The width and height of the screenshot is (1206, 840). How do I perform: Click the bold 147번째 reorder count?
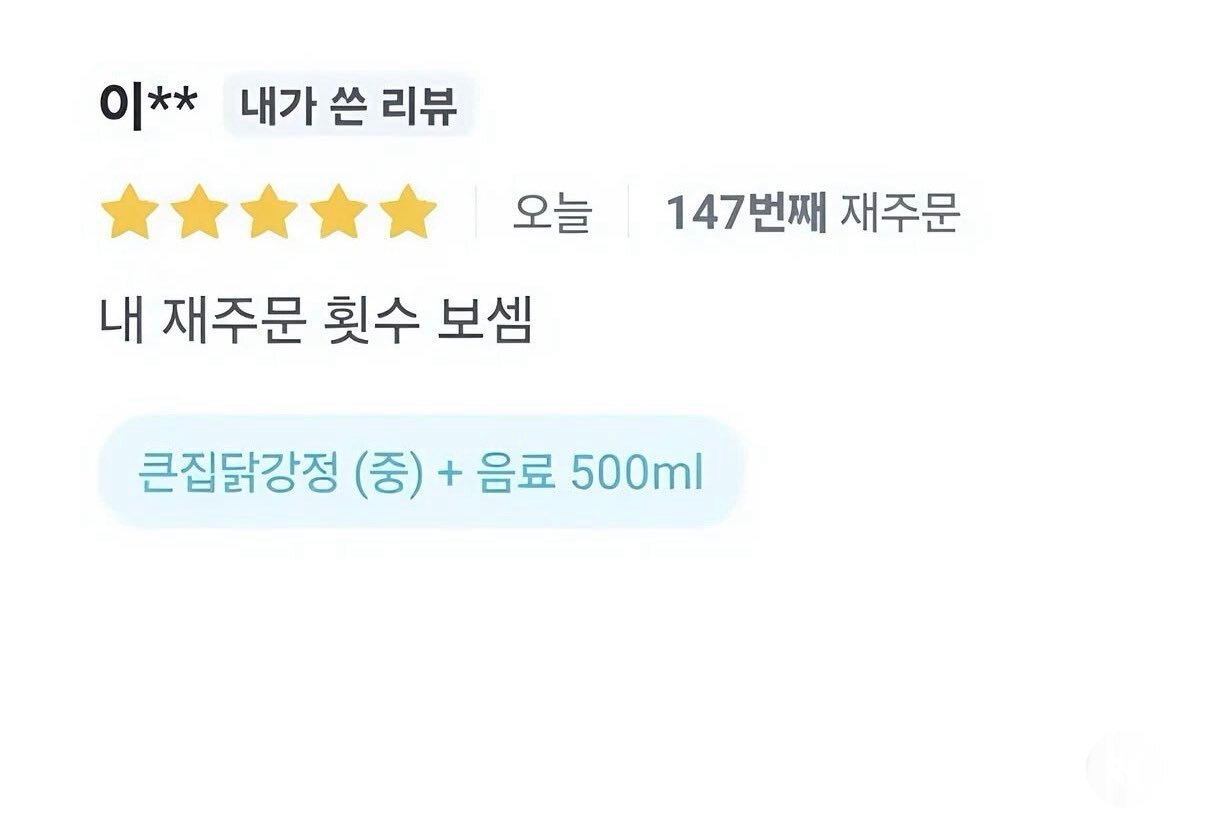click(x=746, y=212)
